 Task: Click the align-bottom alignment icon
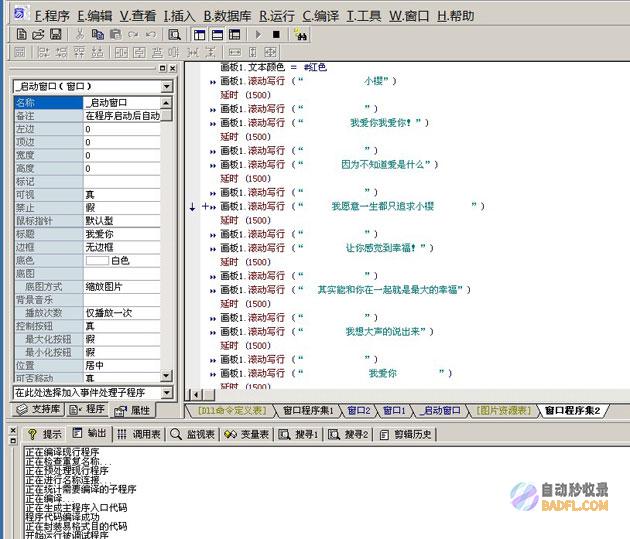click(x=97, y=52)
